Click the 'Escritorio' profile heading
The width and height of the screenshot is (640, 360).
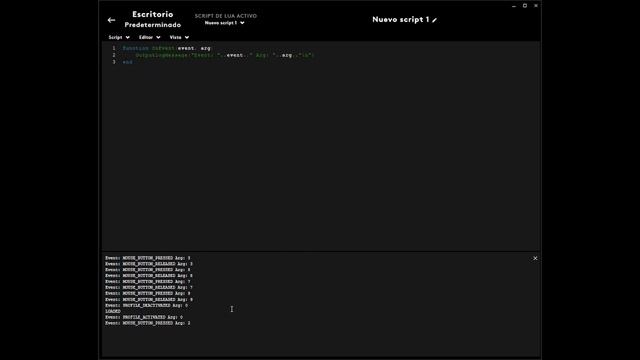[x=153, y=14]
